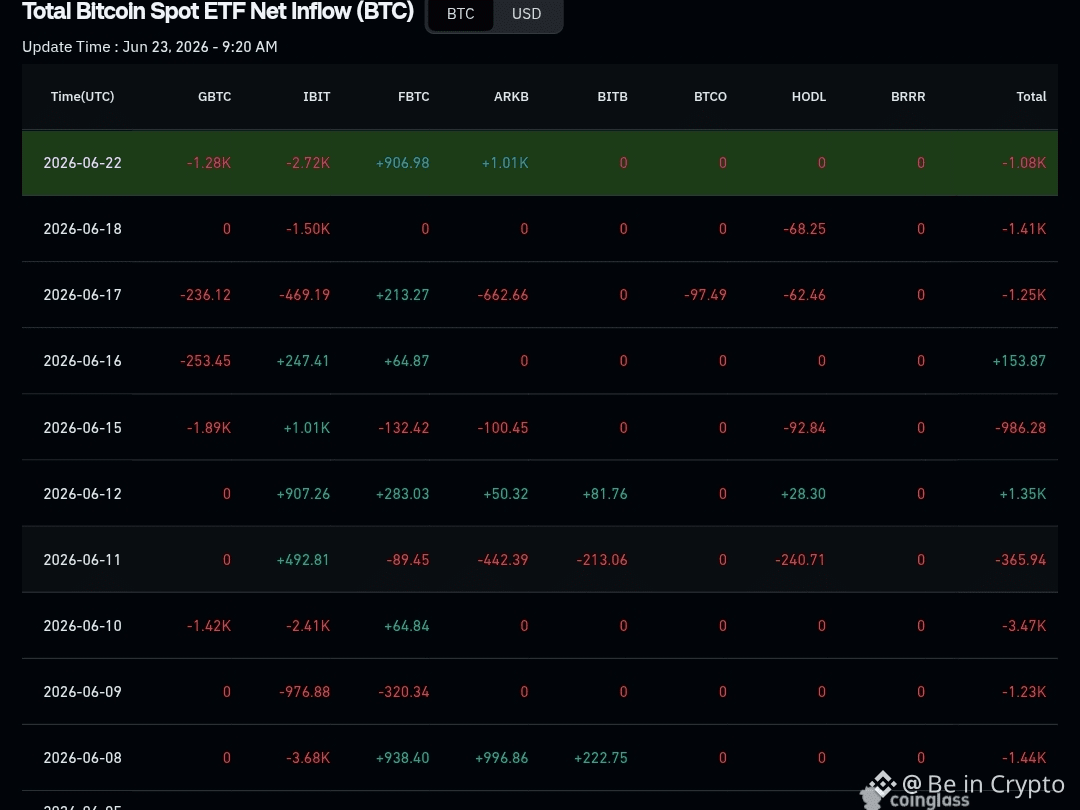Click the total -3.47K cell
This screenshot has height=810, width=1080.
tap(1024, 626)
